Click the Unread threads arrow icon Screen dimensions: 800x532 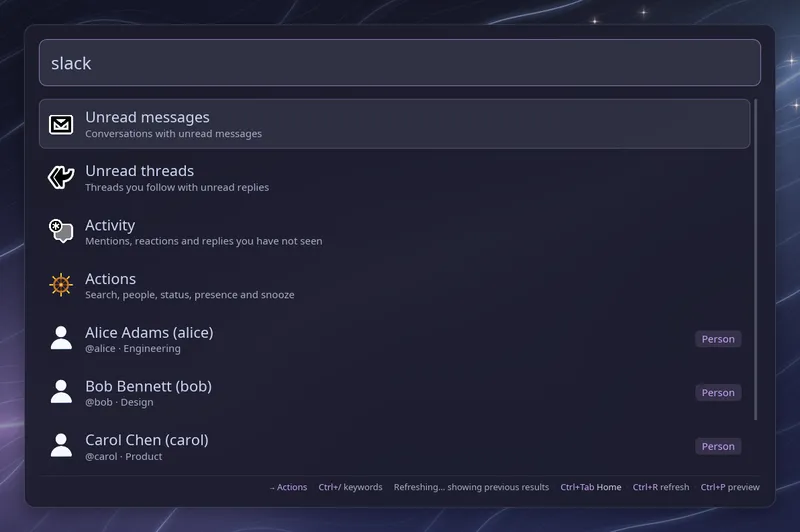tap(61, 178)
